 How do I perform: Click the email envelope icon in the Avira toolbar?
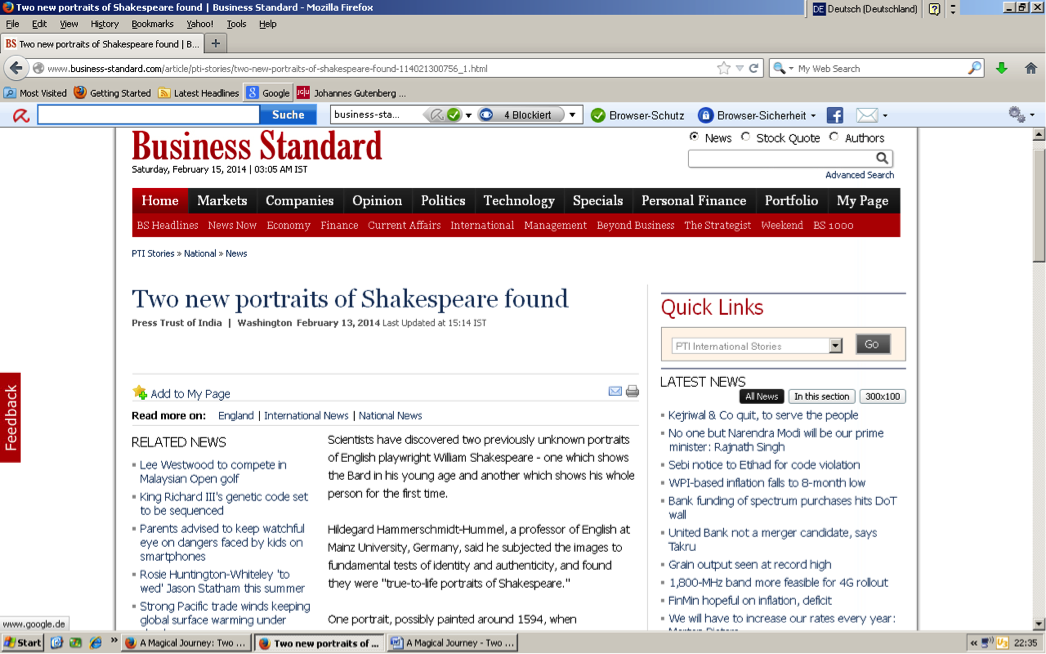point(867,115)
